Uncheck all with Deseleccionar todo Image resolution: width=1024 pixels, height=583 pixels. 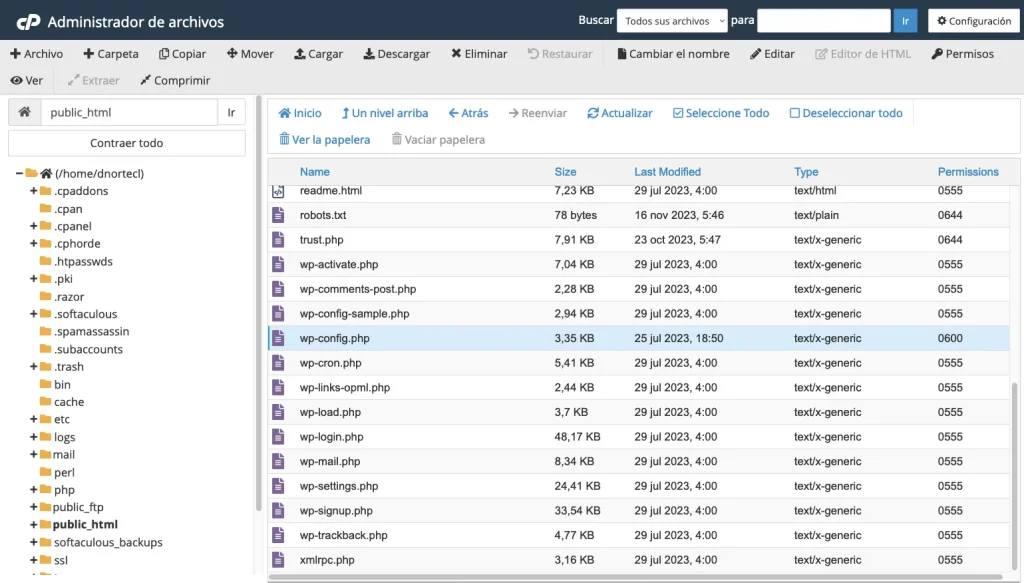[846, 113]
